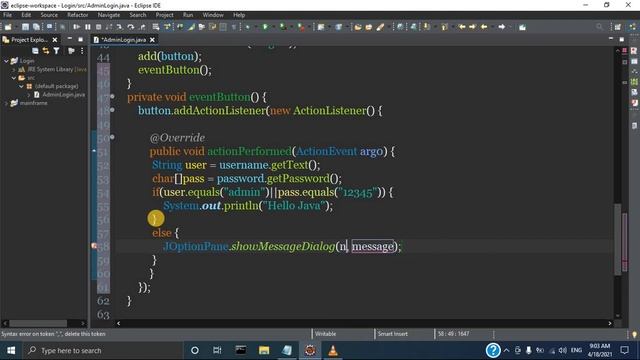The image size is (640, 360).
Task: Click the Windows Start button
Action: click(x=11, y=350)
